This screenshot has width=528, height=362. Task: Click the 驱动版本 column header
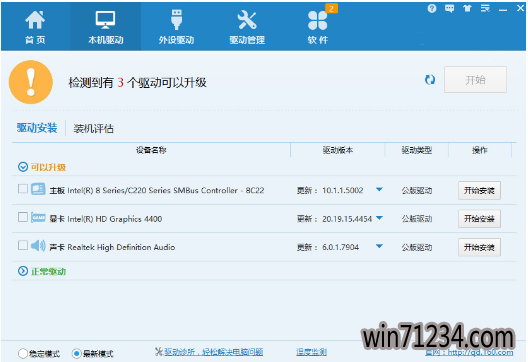pyautogui.click(x=338, y=150)
